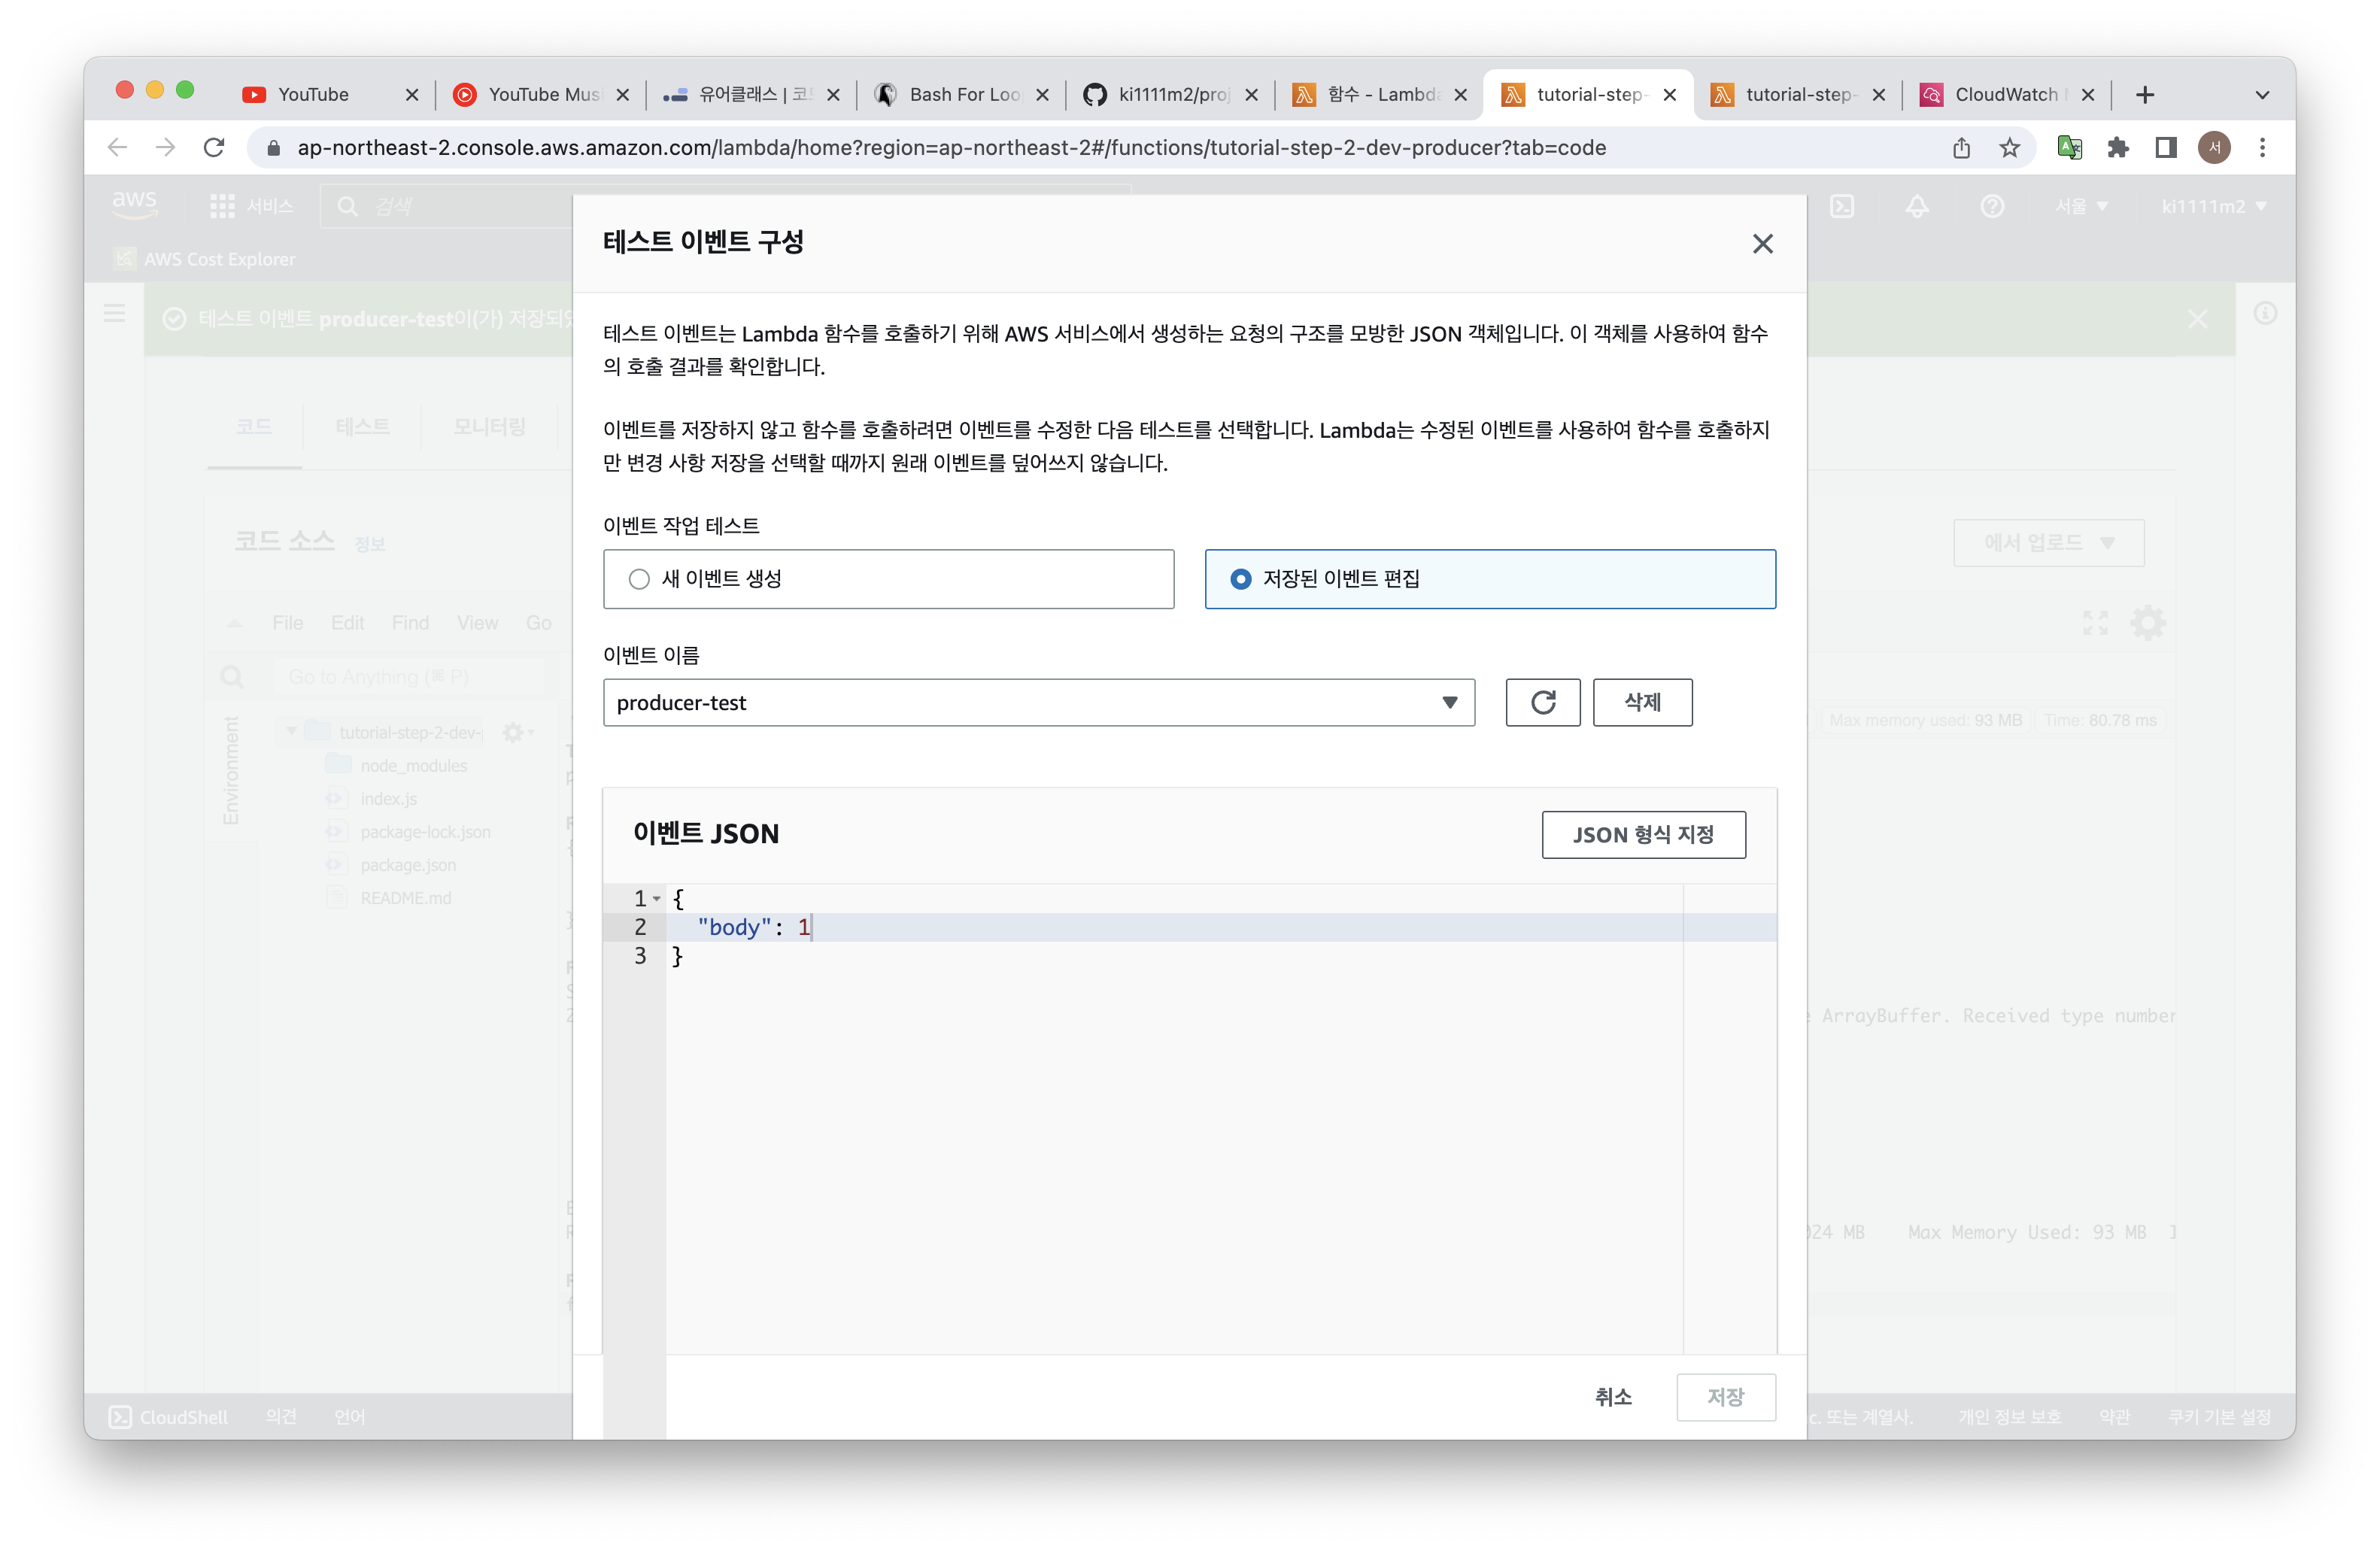This screenshot has height=1551, width=2380.
Task: Collapse the JSON fold arrow on line 1
Action: pyautogui.click(x=657, y=898)
